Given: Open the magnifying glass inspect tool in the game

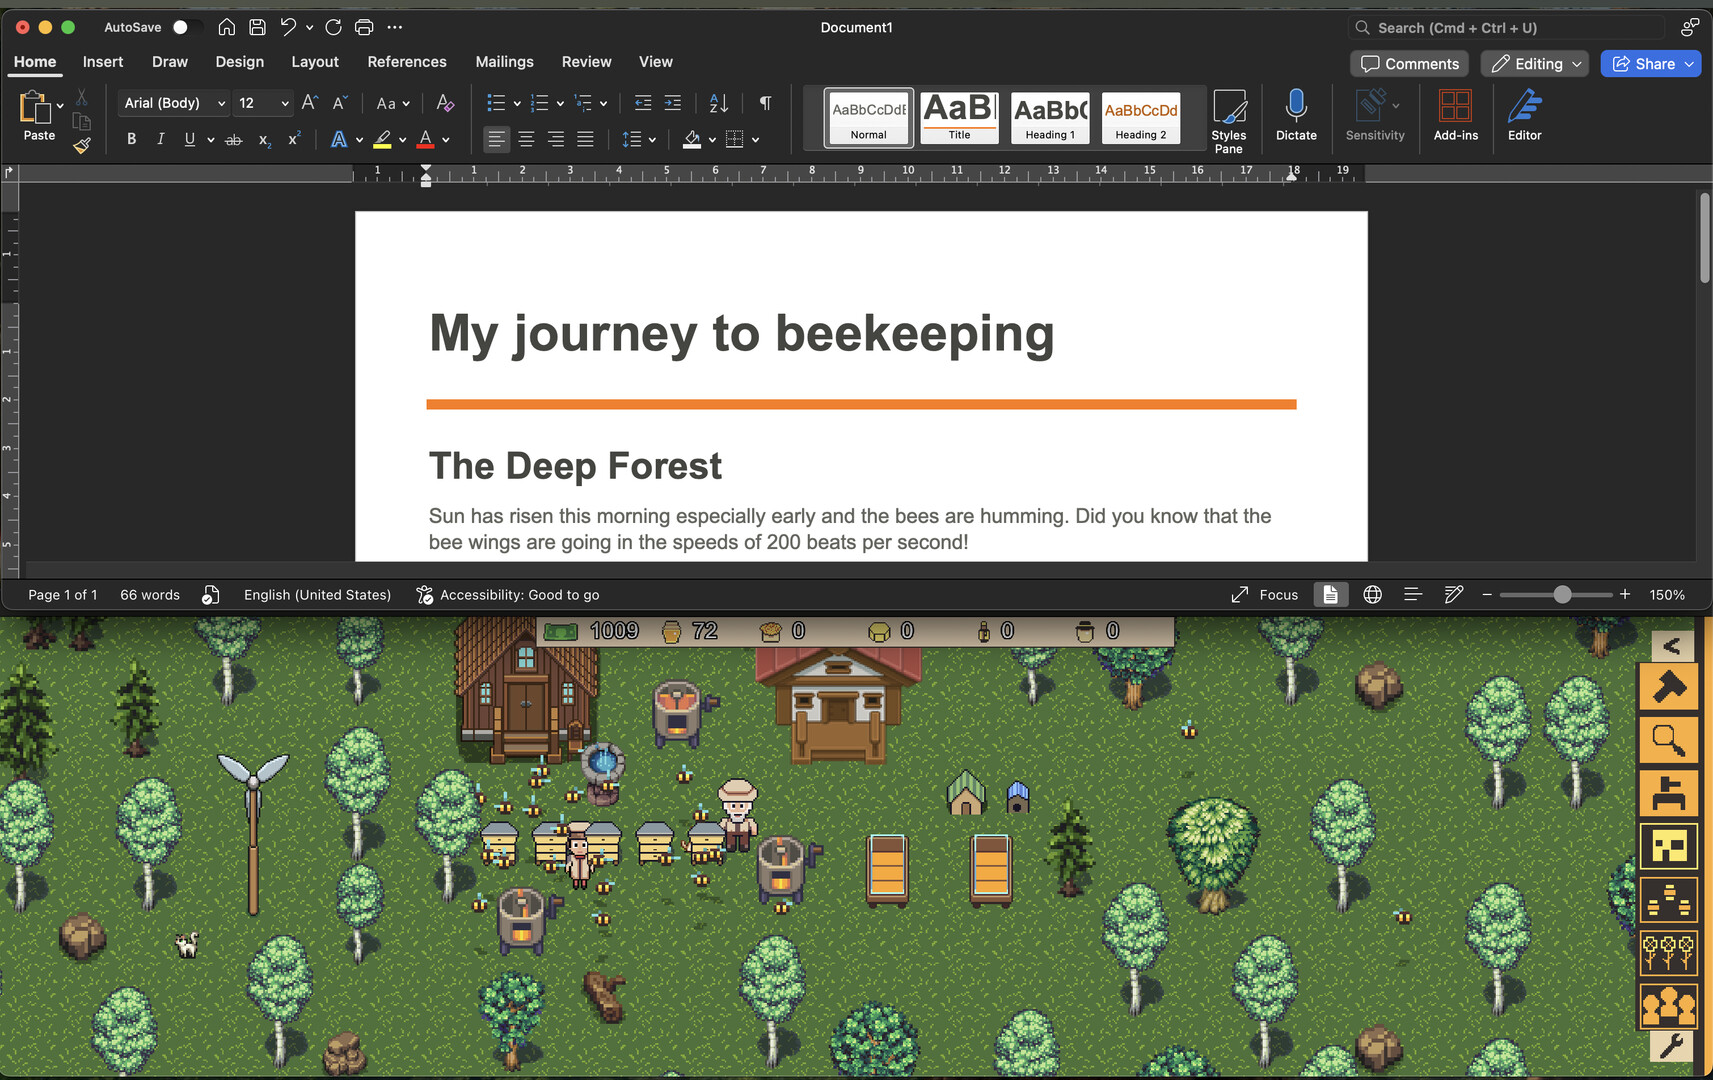Looking at the screenshot, I should pos(1668,740).
